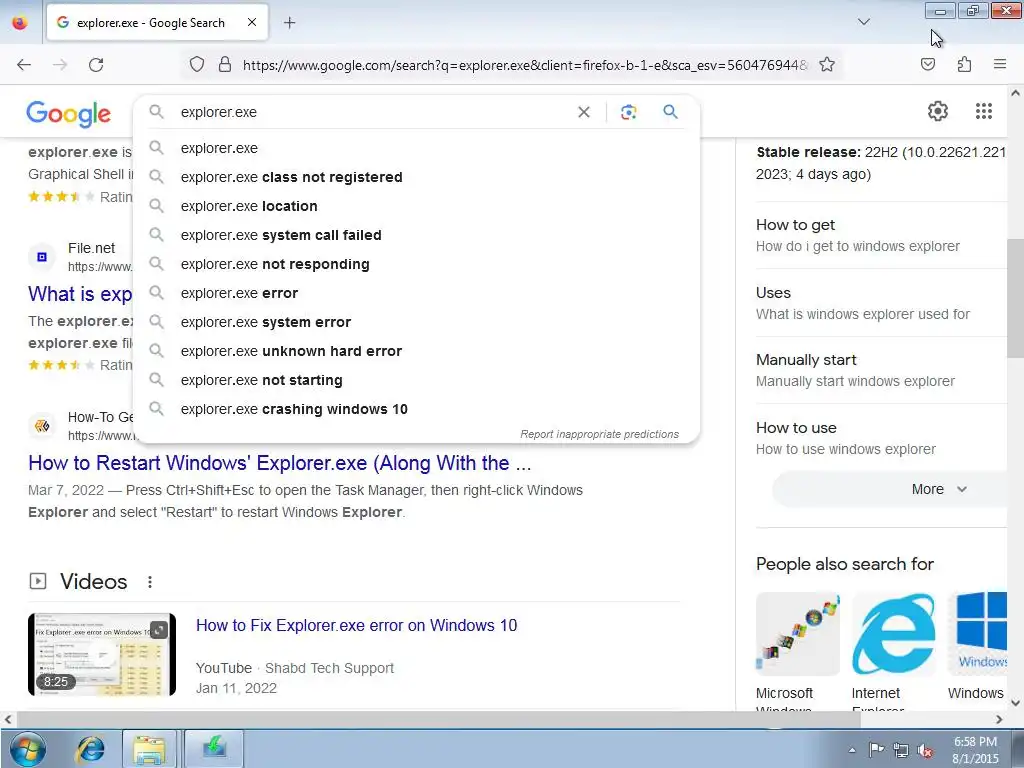This screenshot has width=1024, height=768.
Task: Open the tracking protection shield icon
Action: pyautogui.click(x=197, y=65)
